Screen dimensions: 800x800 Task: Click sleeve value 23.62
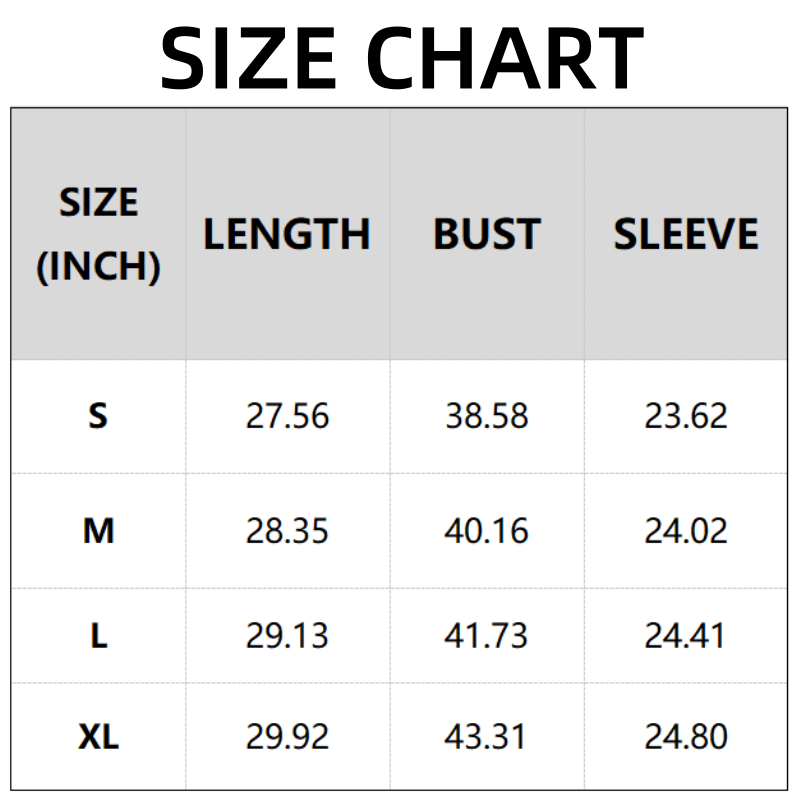[x=686, y=416]
